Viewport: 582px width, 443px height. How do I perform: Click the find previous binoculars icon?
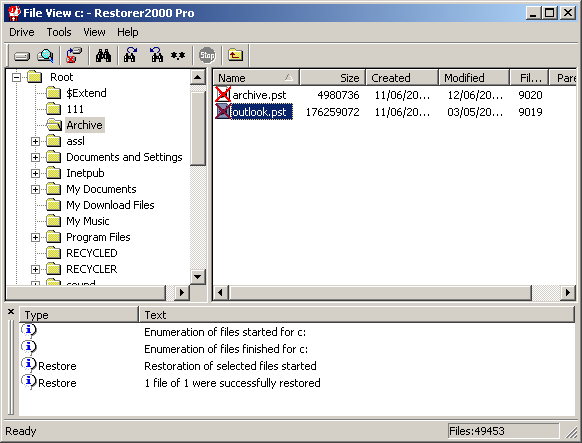[x=156, y=56]
